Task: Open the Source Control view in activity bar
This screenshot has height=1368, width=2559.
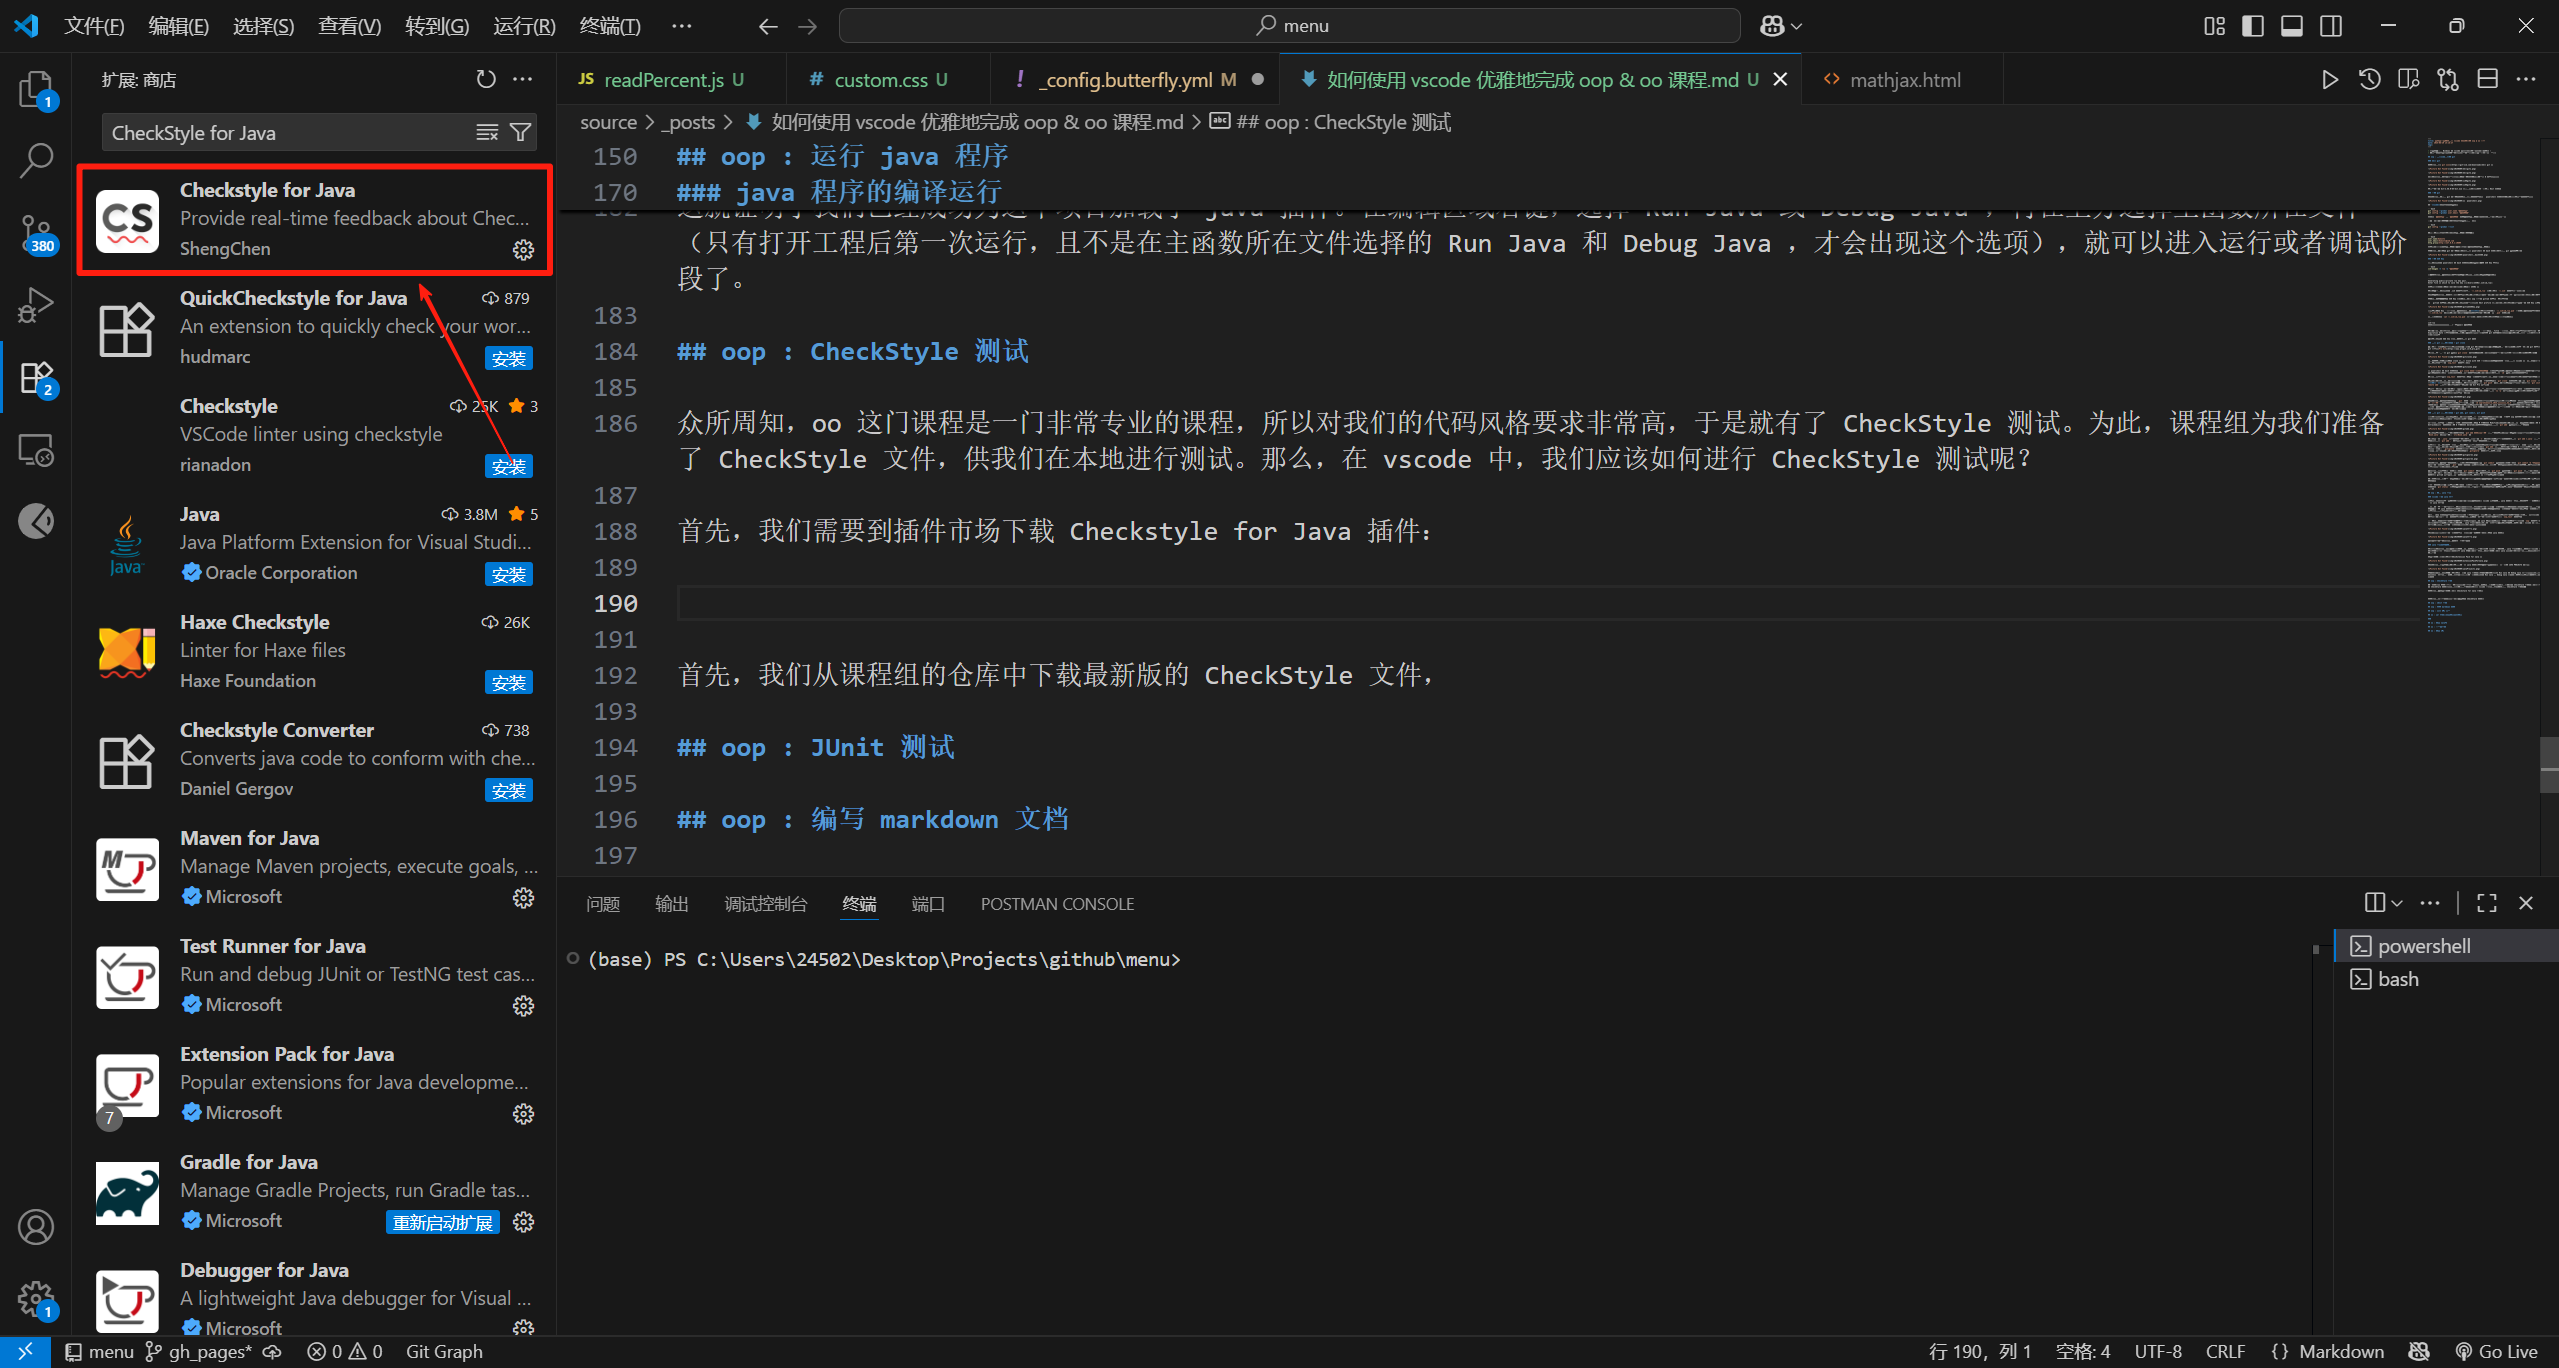Action: click(35, 232)
